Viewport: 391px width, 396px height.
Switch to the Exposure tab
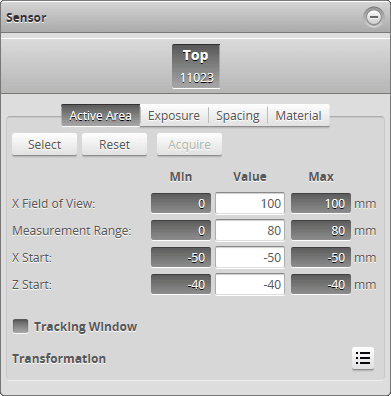pyautogui.click(x=174, y=115)
